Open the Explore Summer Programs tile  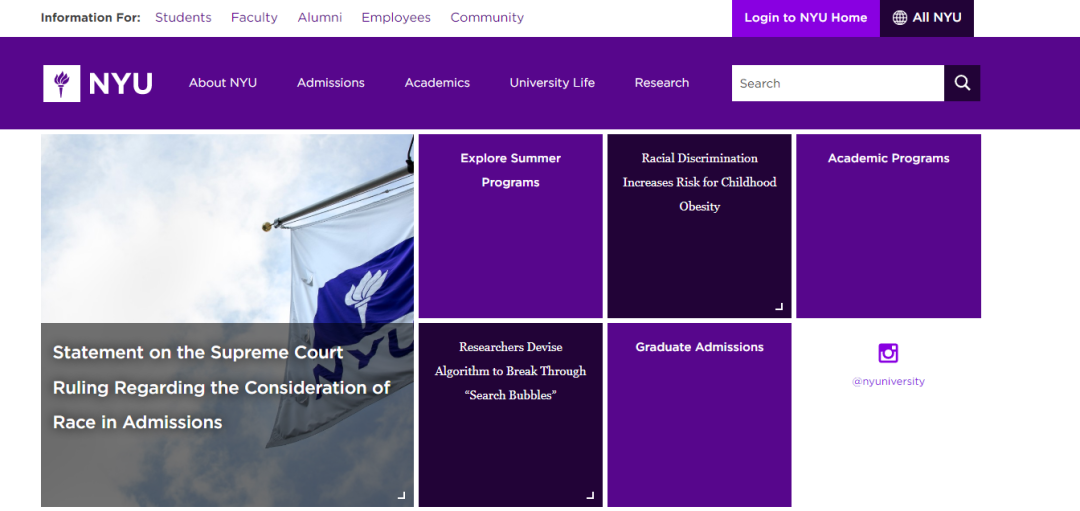click(510, 226)
